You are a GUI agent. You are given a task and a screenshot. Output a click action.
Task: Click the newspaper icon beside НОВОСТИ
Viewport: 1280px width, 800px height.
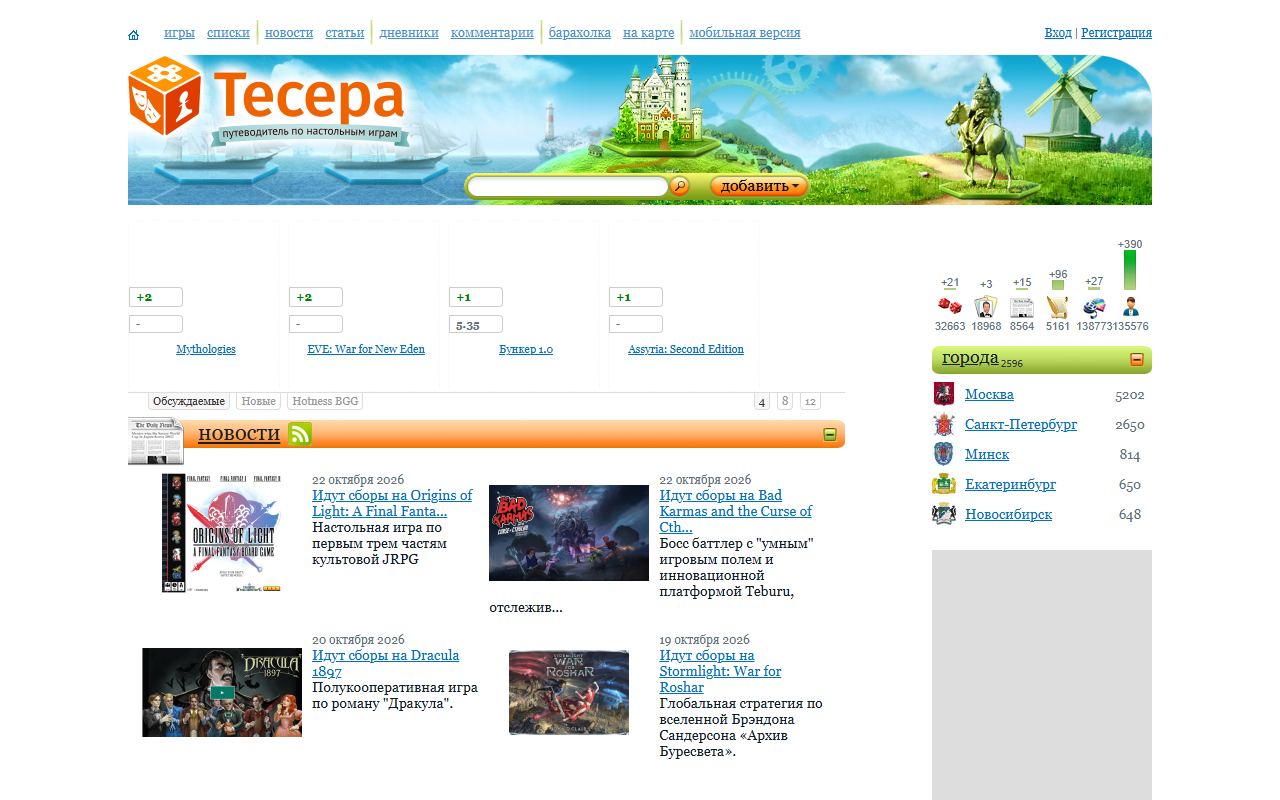click(x=155, y=441)
